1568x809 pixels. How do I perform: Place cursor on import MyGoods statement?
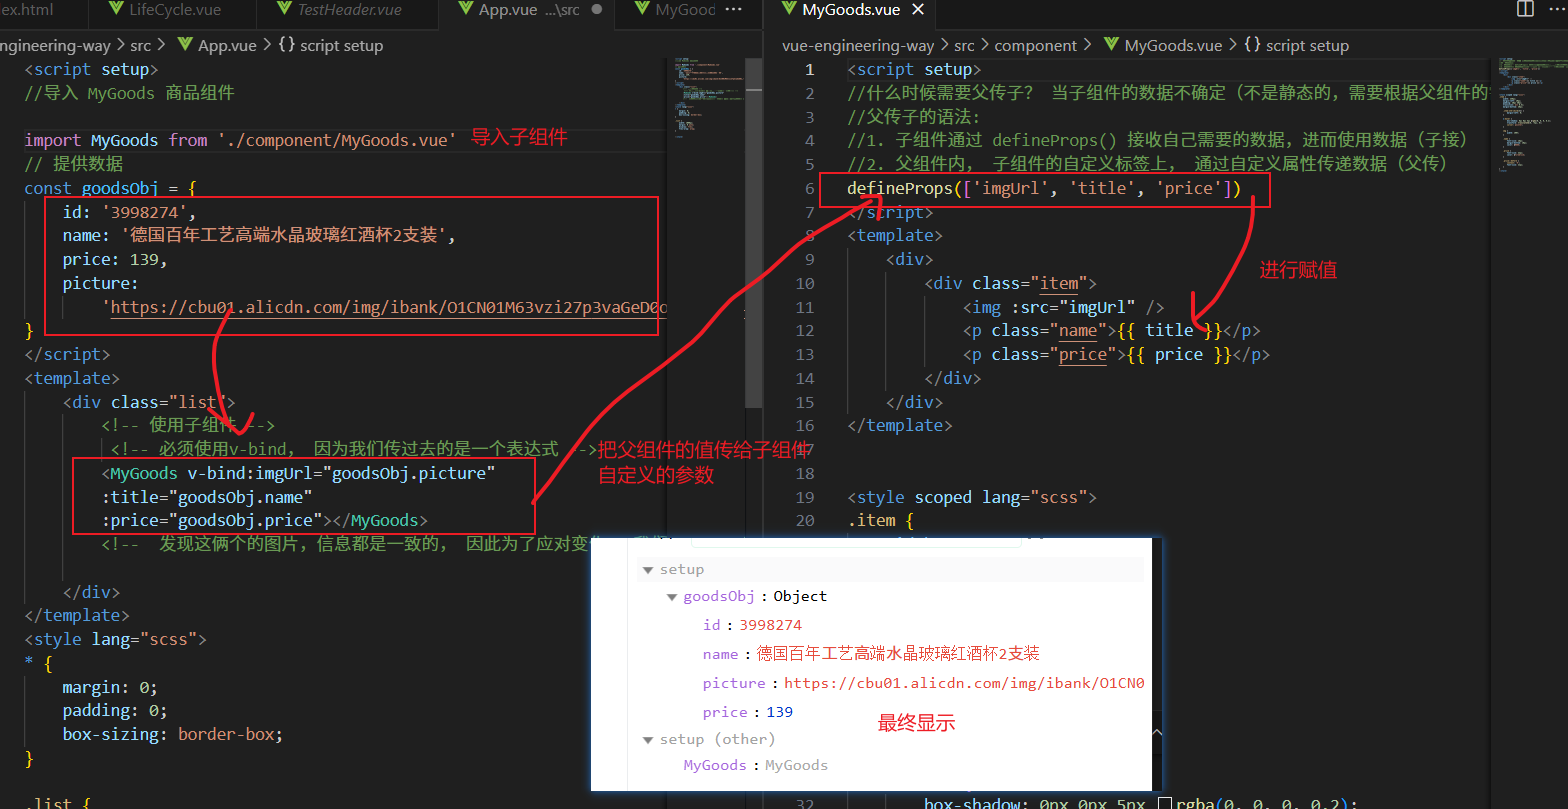point(240,140)
